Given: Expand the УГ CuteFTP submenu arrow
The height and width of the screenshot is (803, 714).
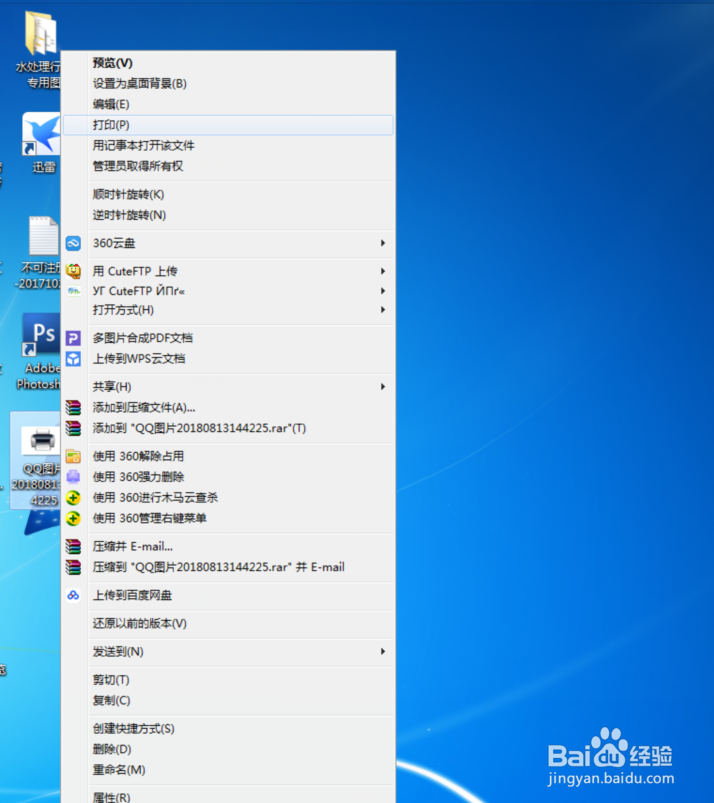Looking at the screenshot, I should [x=383, y=291].
